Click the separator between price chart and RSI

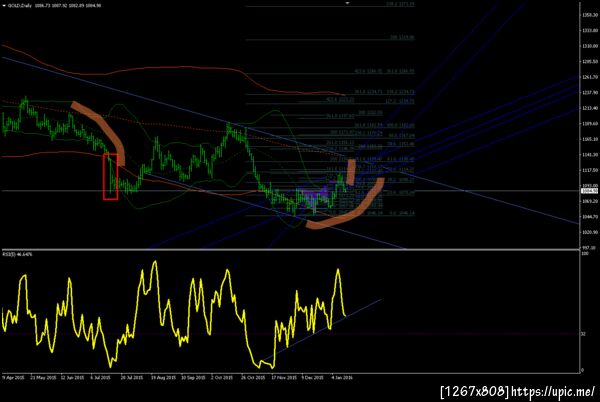291,250
